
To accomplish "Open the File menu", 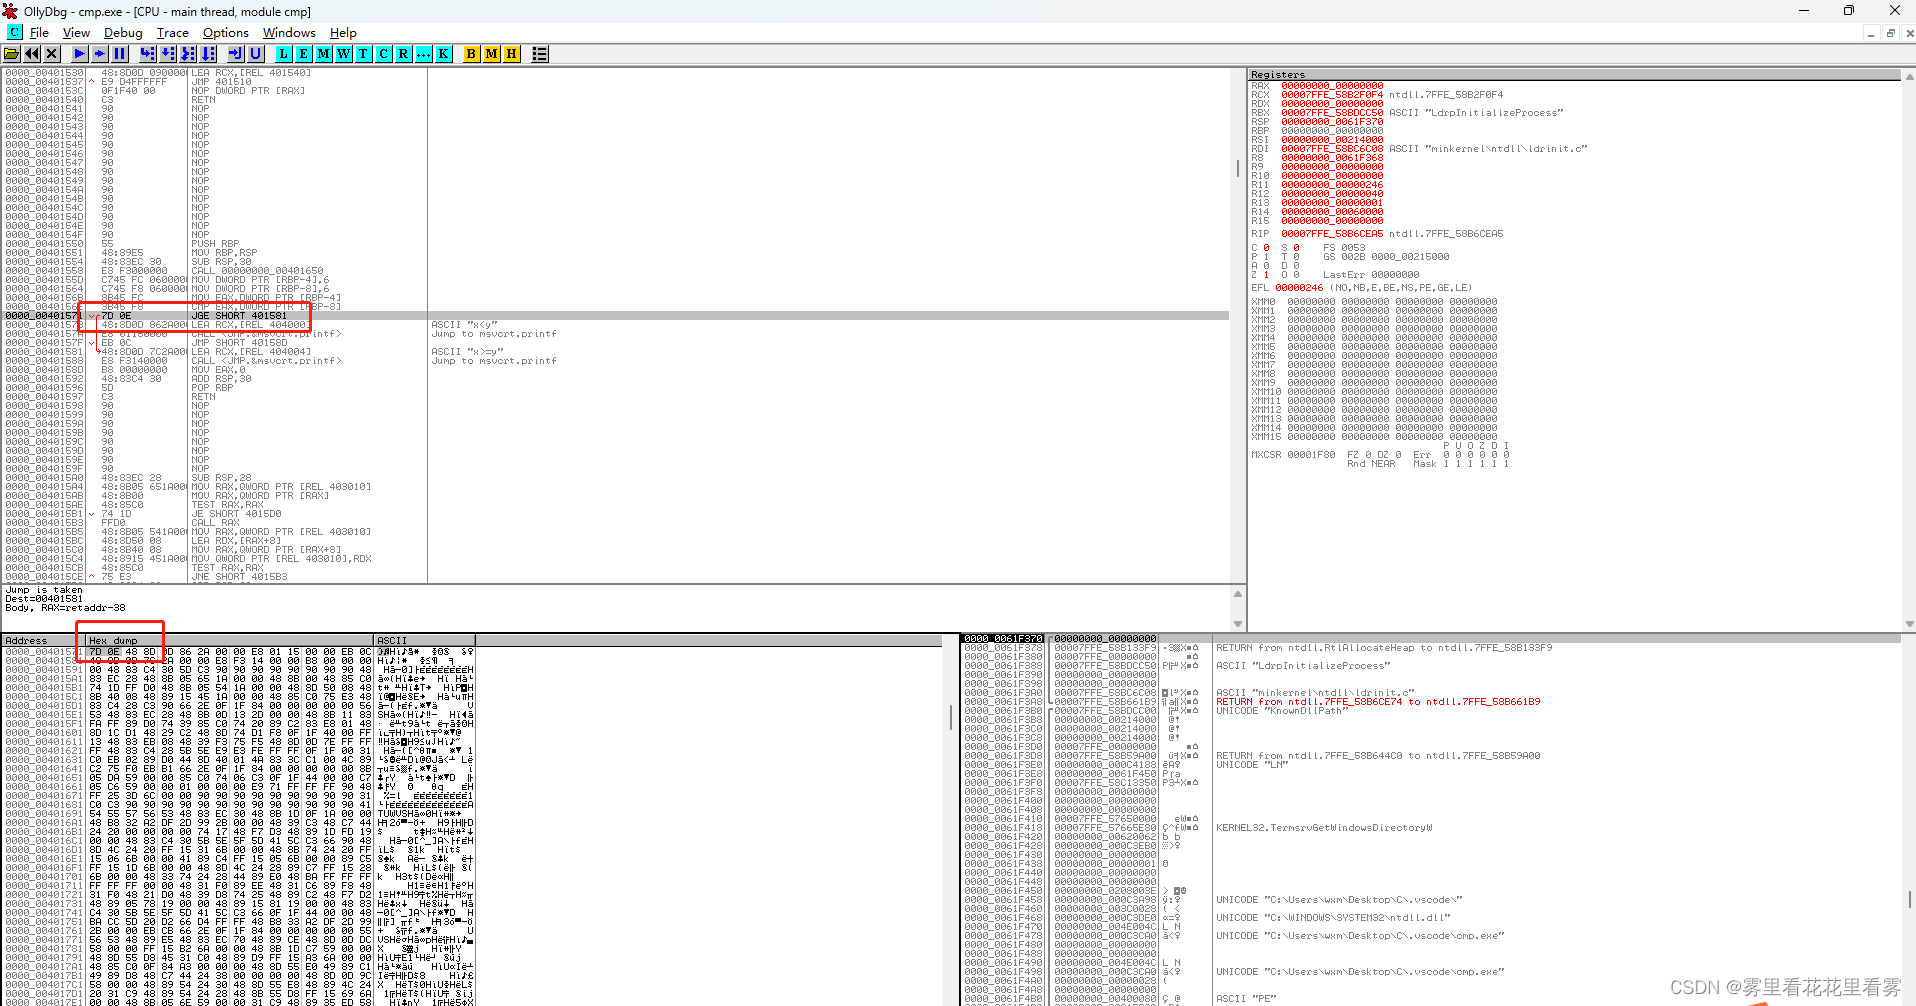I will [x=39, y=33].
